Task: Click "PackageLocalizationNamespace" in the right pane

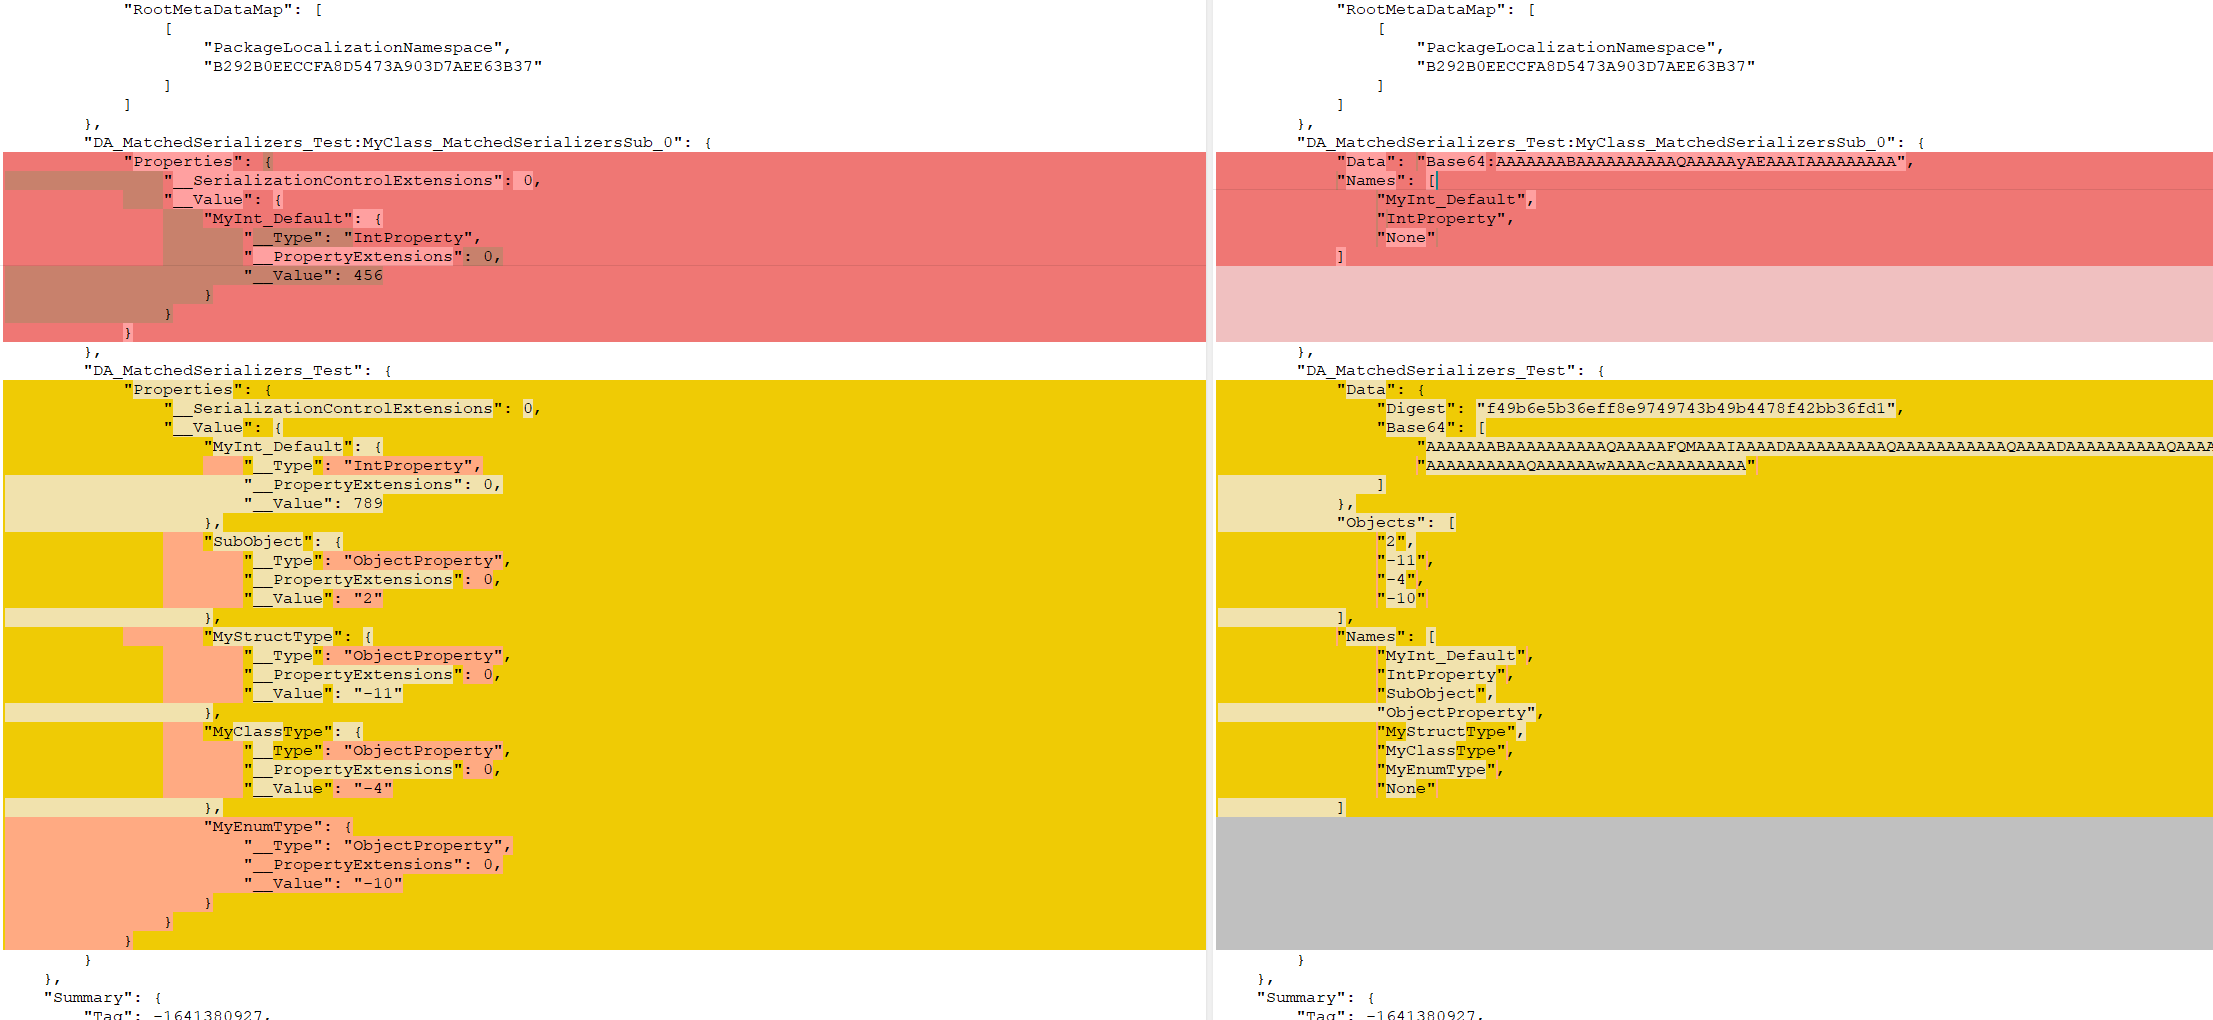Action: pyautogui.click(x=1565, y=48)
